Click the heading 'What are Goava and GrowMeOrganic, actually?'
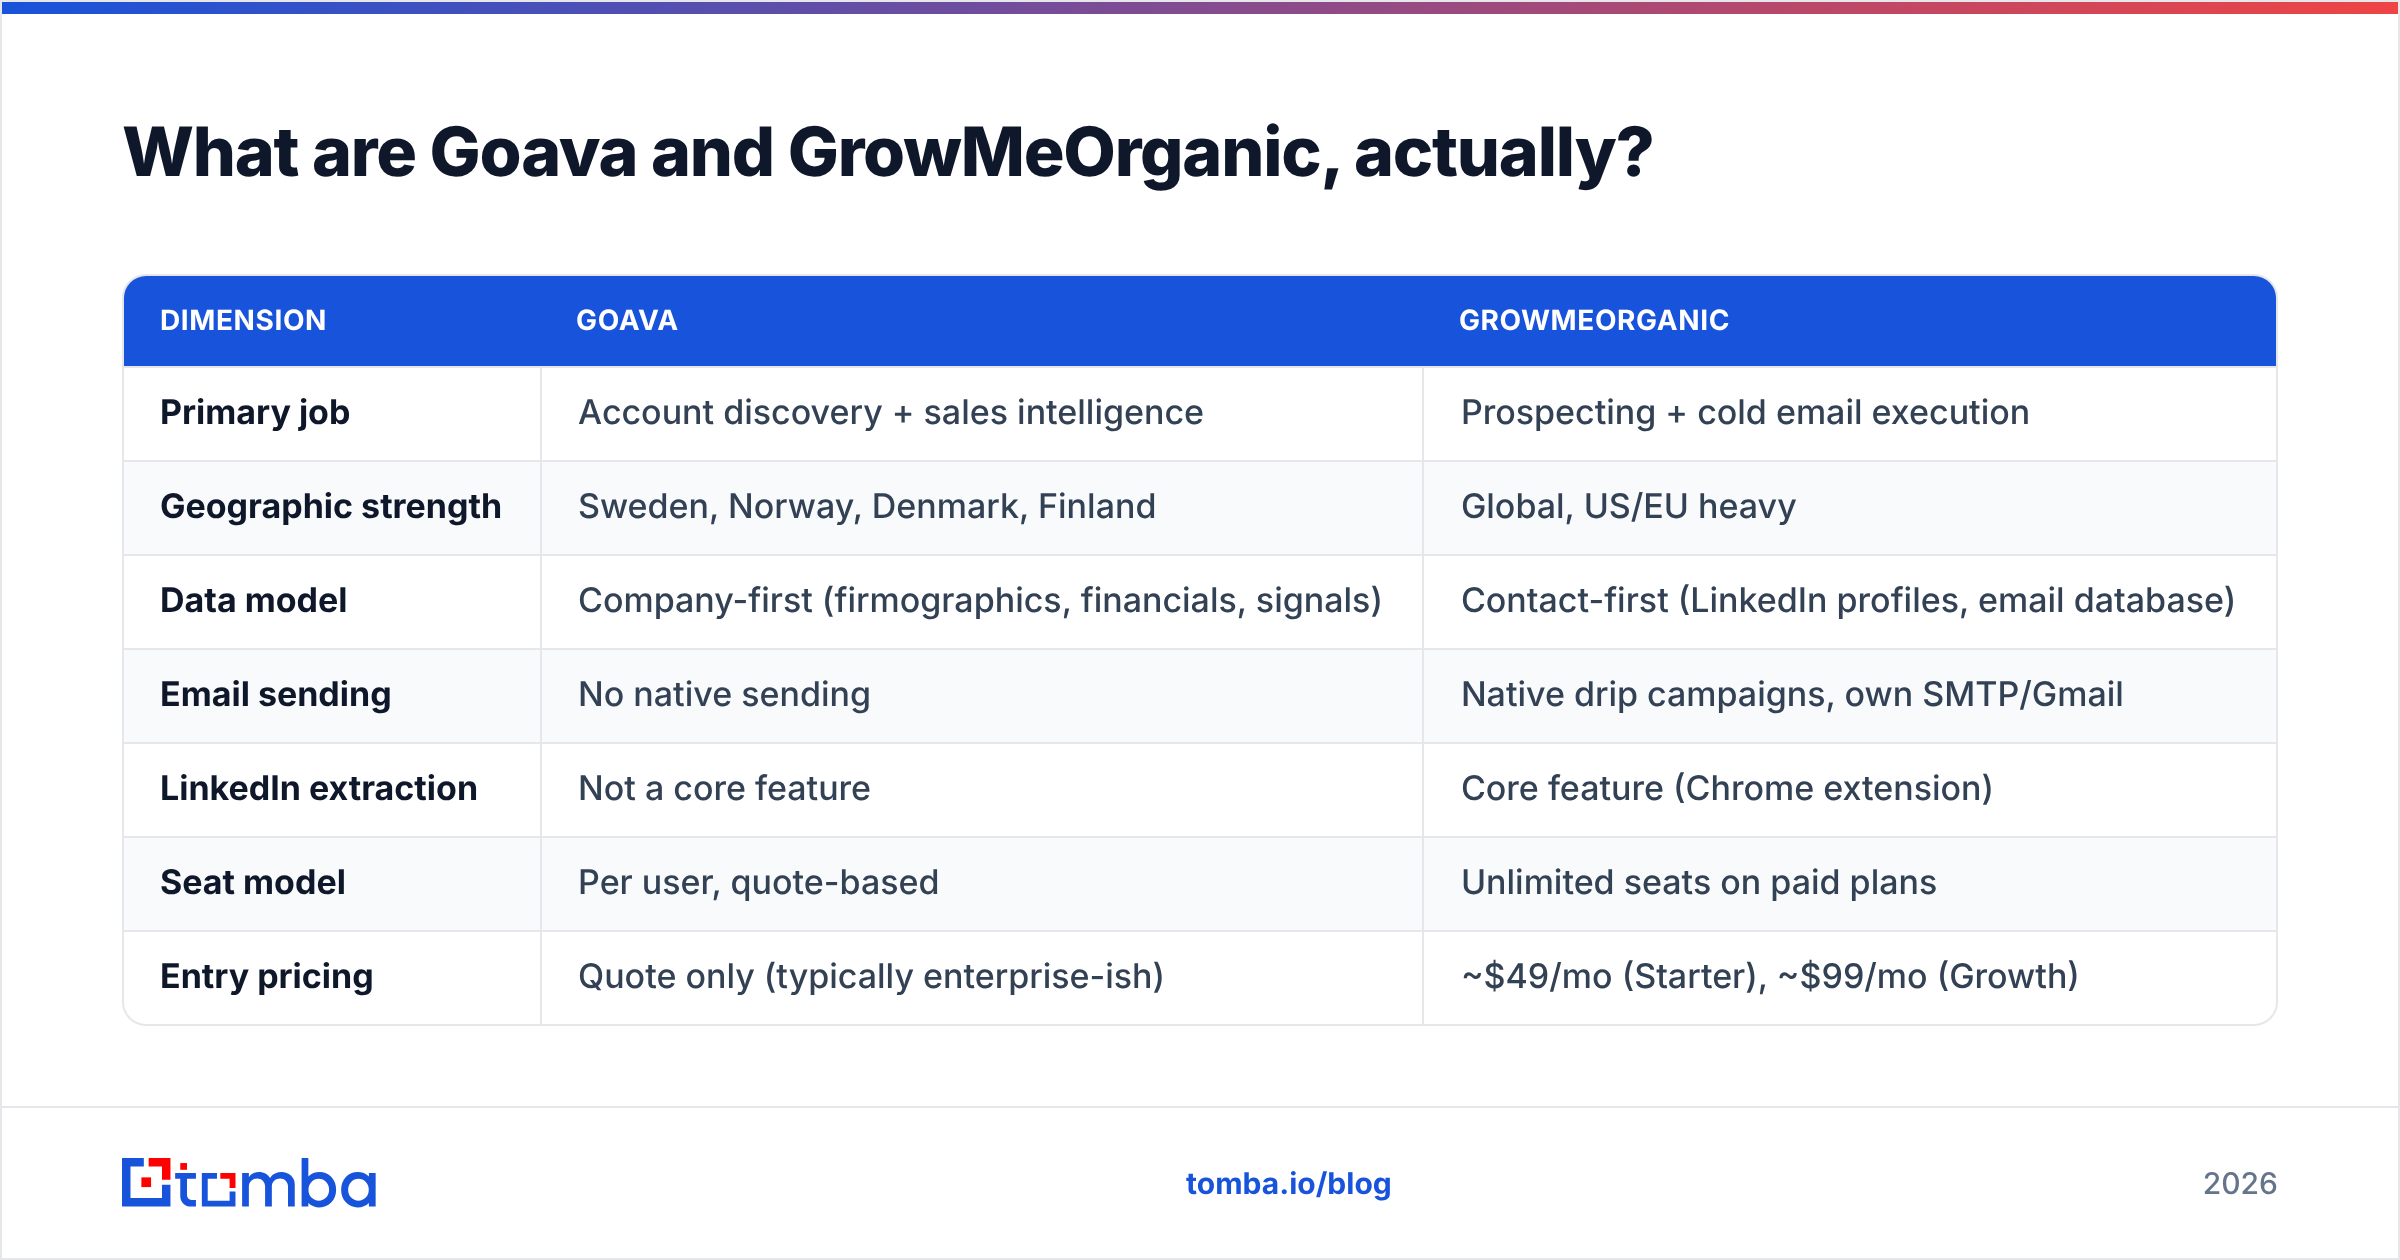2400x1260 pixels. tap(887, 153)
